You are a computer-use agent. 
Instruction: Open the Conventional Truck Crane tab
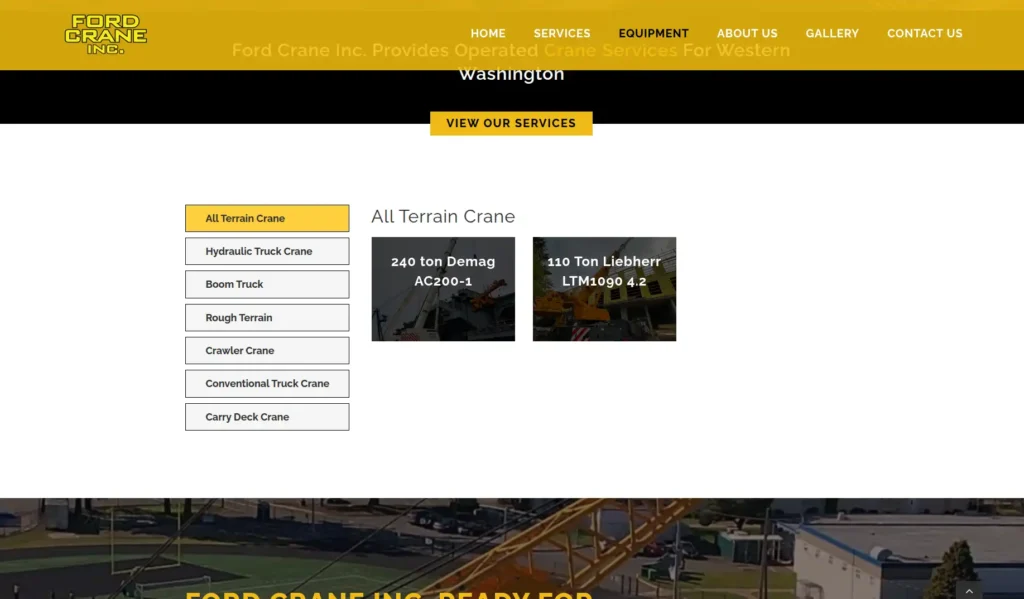point(267,384)
